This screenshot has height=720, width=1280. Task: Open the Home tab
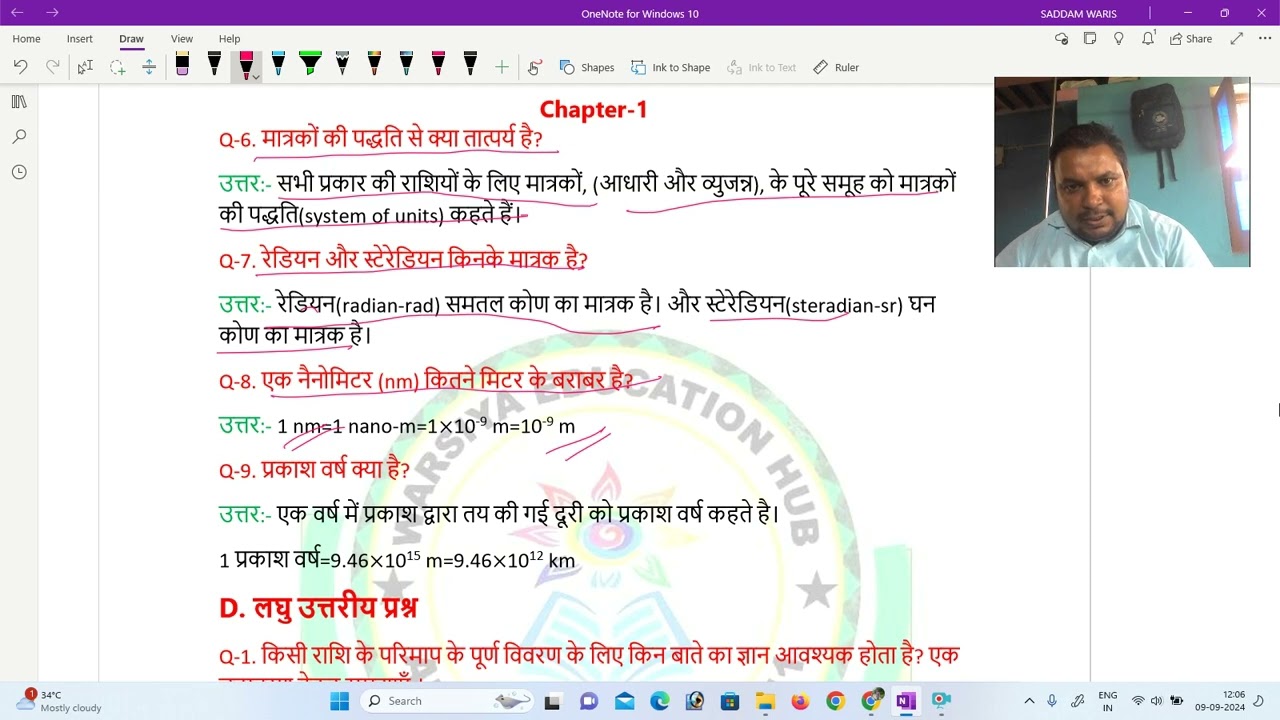pyautogui.click(x=27, y=38)
